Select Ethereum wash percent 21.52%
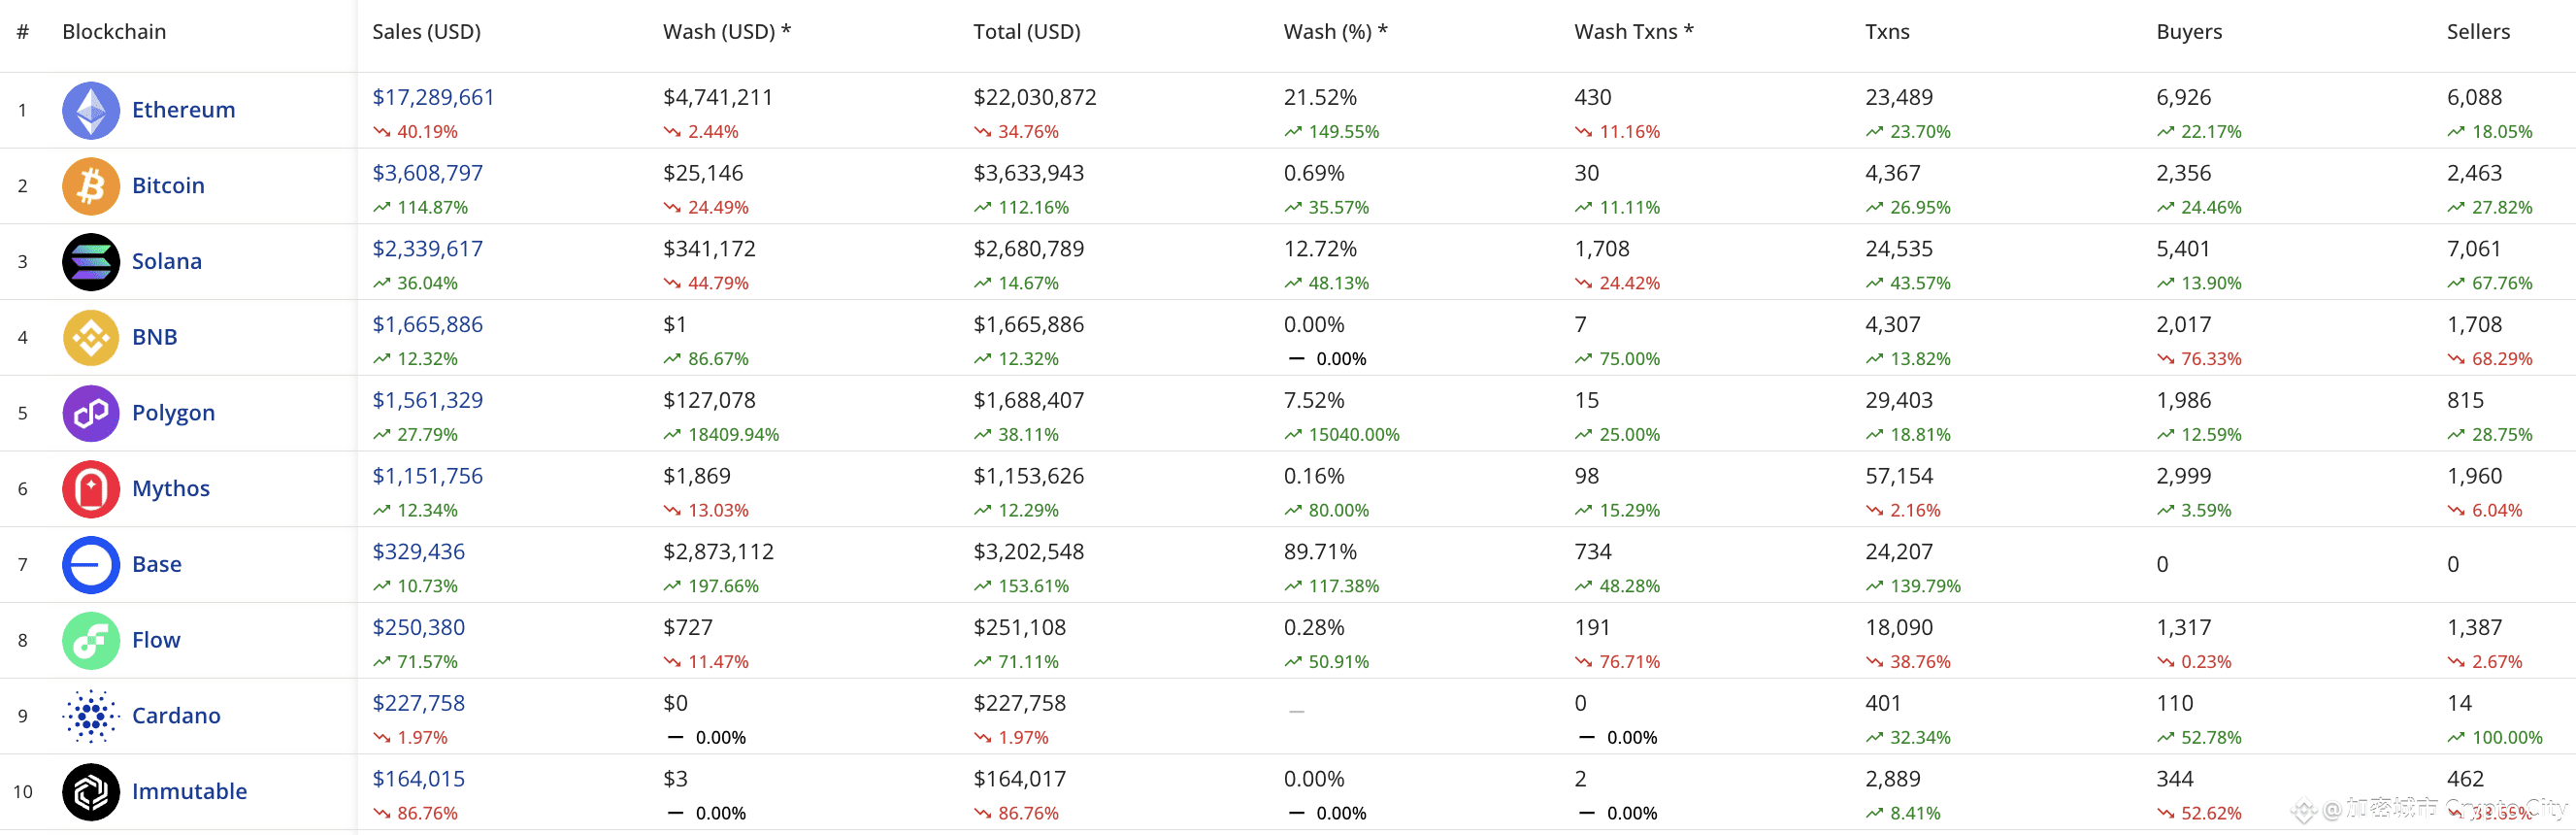 point(1320,98)
